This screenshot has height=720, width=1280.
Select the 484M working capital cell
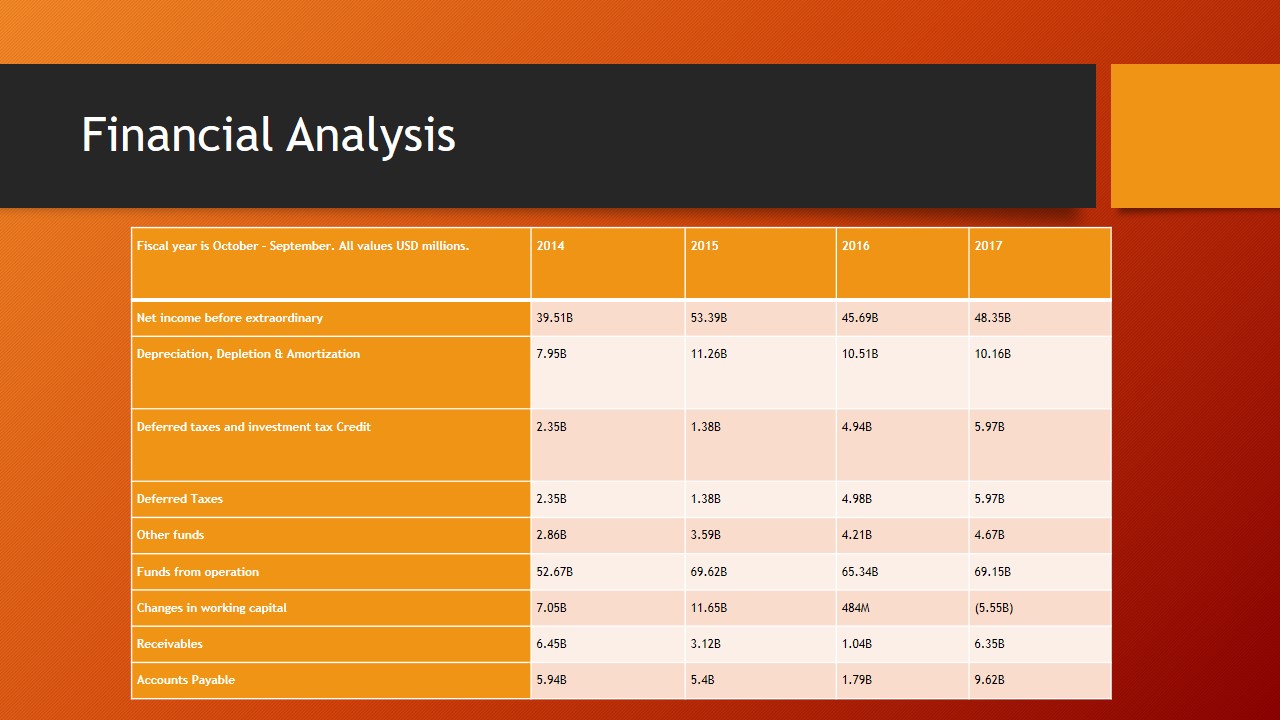(x=856, y=608)
